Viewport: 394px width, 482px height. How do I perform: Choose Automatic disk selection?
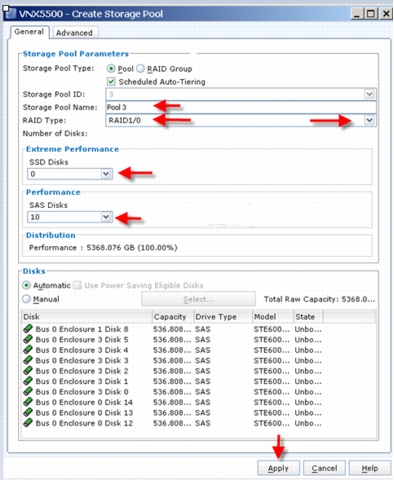point(26,285)
